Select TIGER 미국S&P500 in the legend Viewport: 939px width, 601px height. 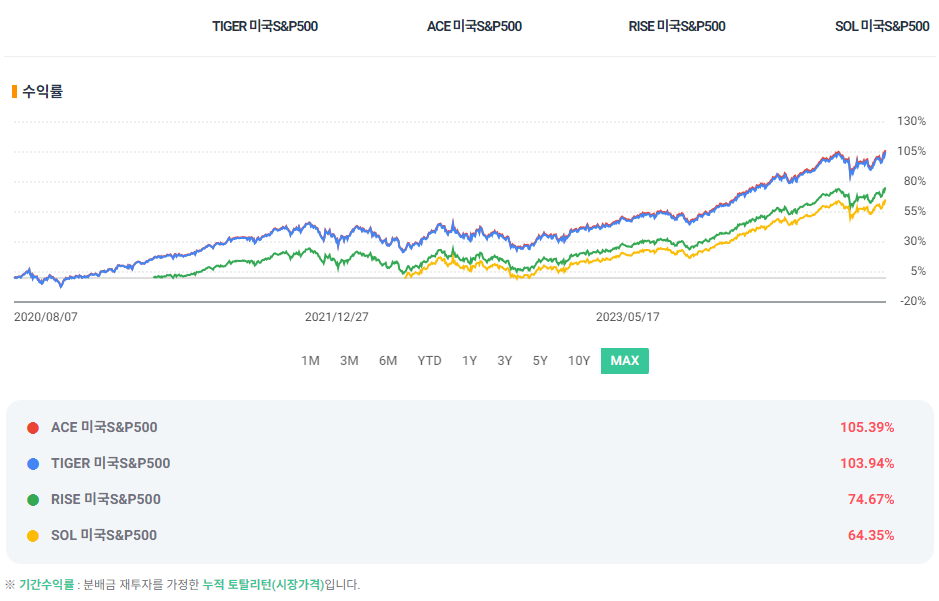pyautogui.click(x=111, y=463)
